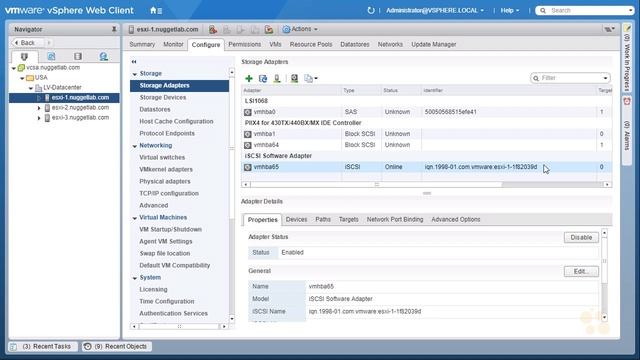Screen dimensions: 640x360
Task: Click the first host toolbar icon beside esxi-1 title
Action: 213,29
